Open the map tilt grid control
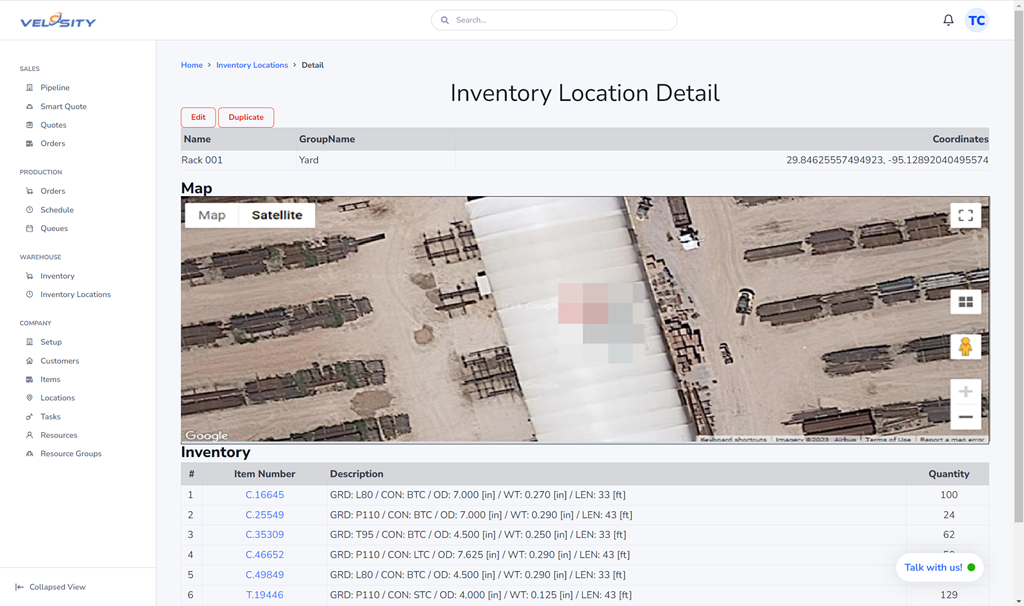Image resolution: width=1024 pixels, height=606 pixels. point(965,302)
